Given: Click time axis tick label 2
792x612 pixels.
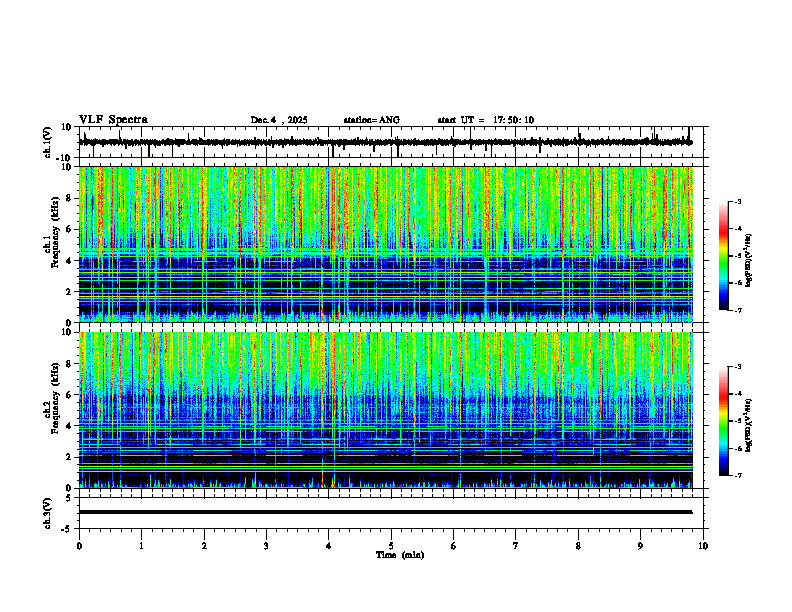Looking at the screenshot, I should click(x=204, y=546).
